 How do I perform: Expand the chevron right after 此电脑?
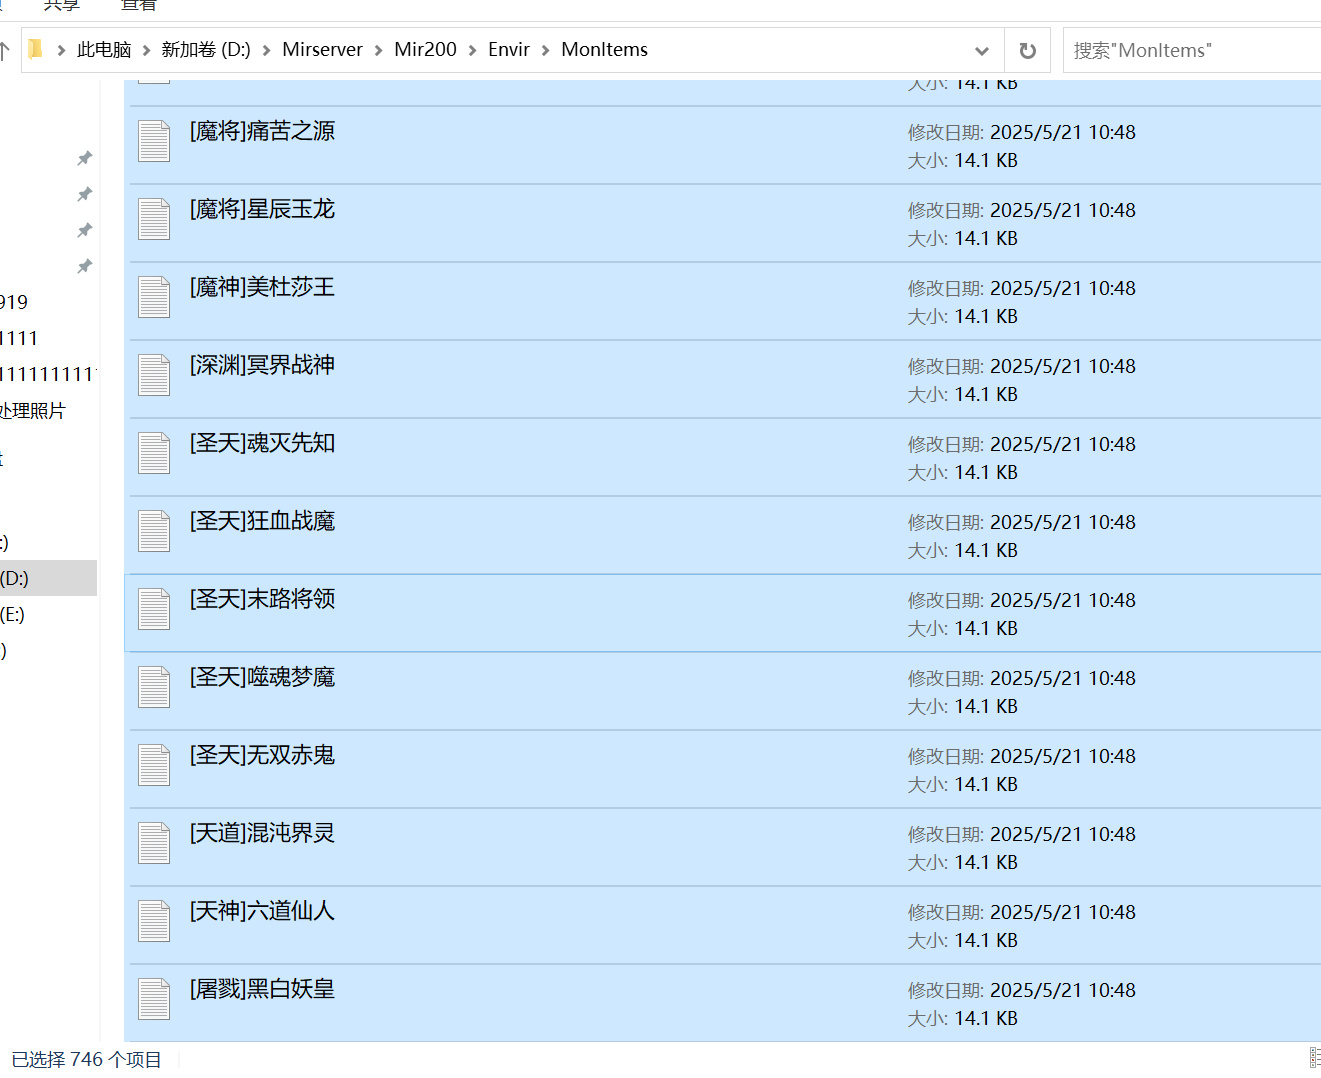click(146, 50)
